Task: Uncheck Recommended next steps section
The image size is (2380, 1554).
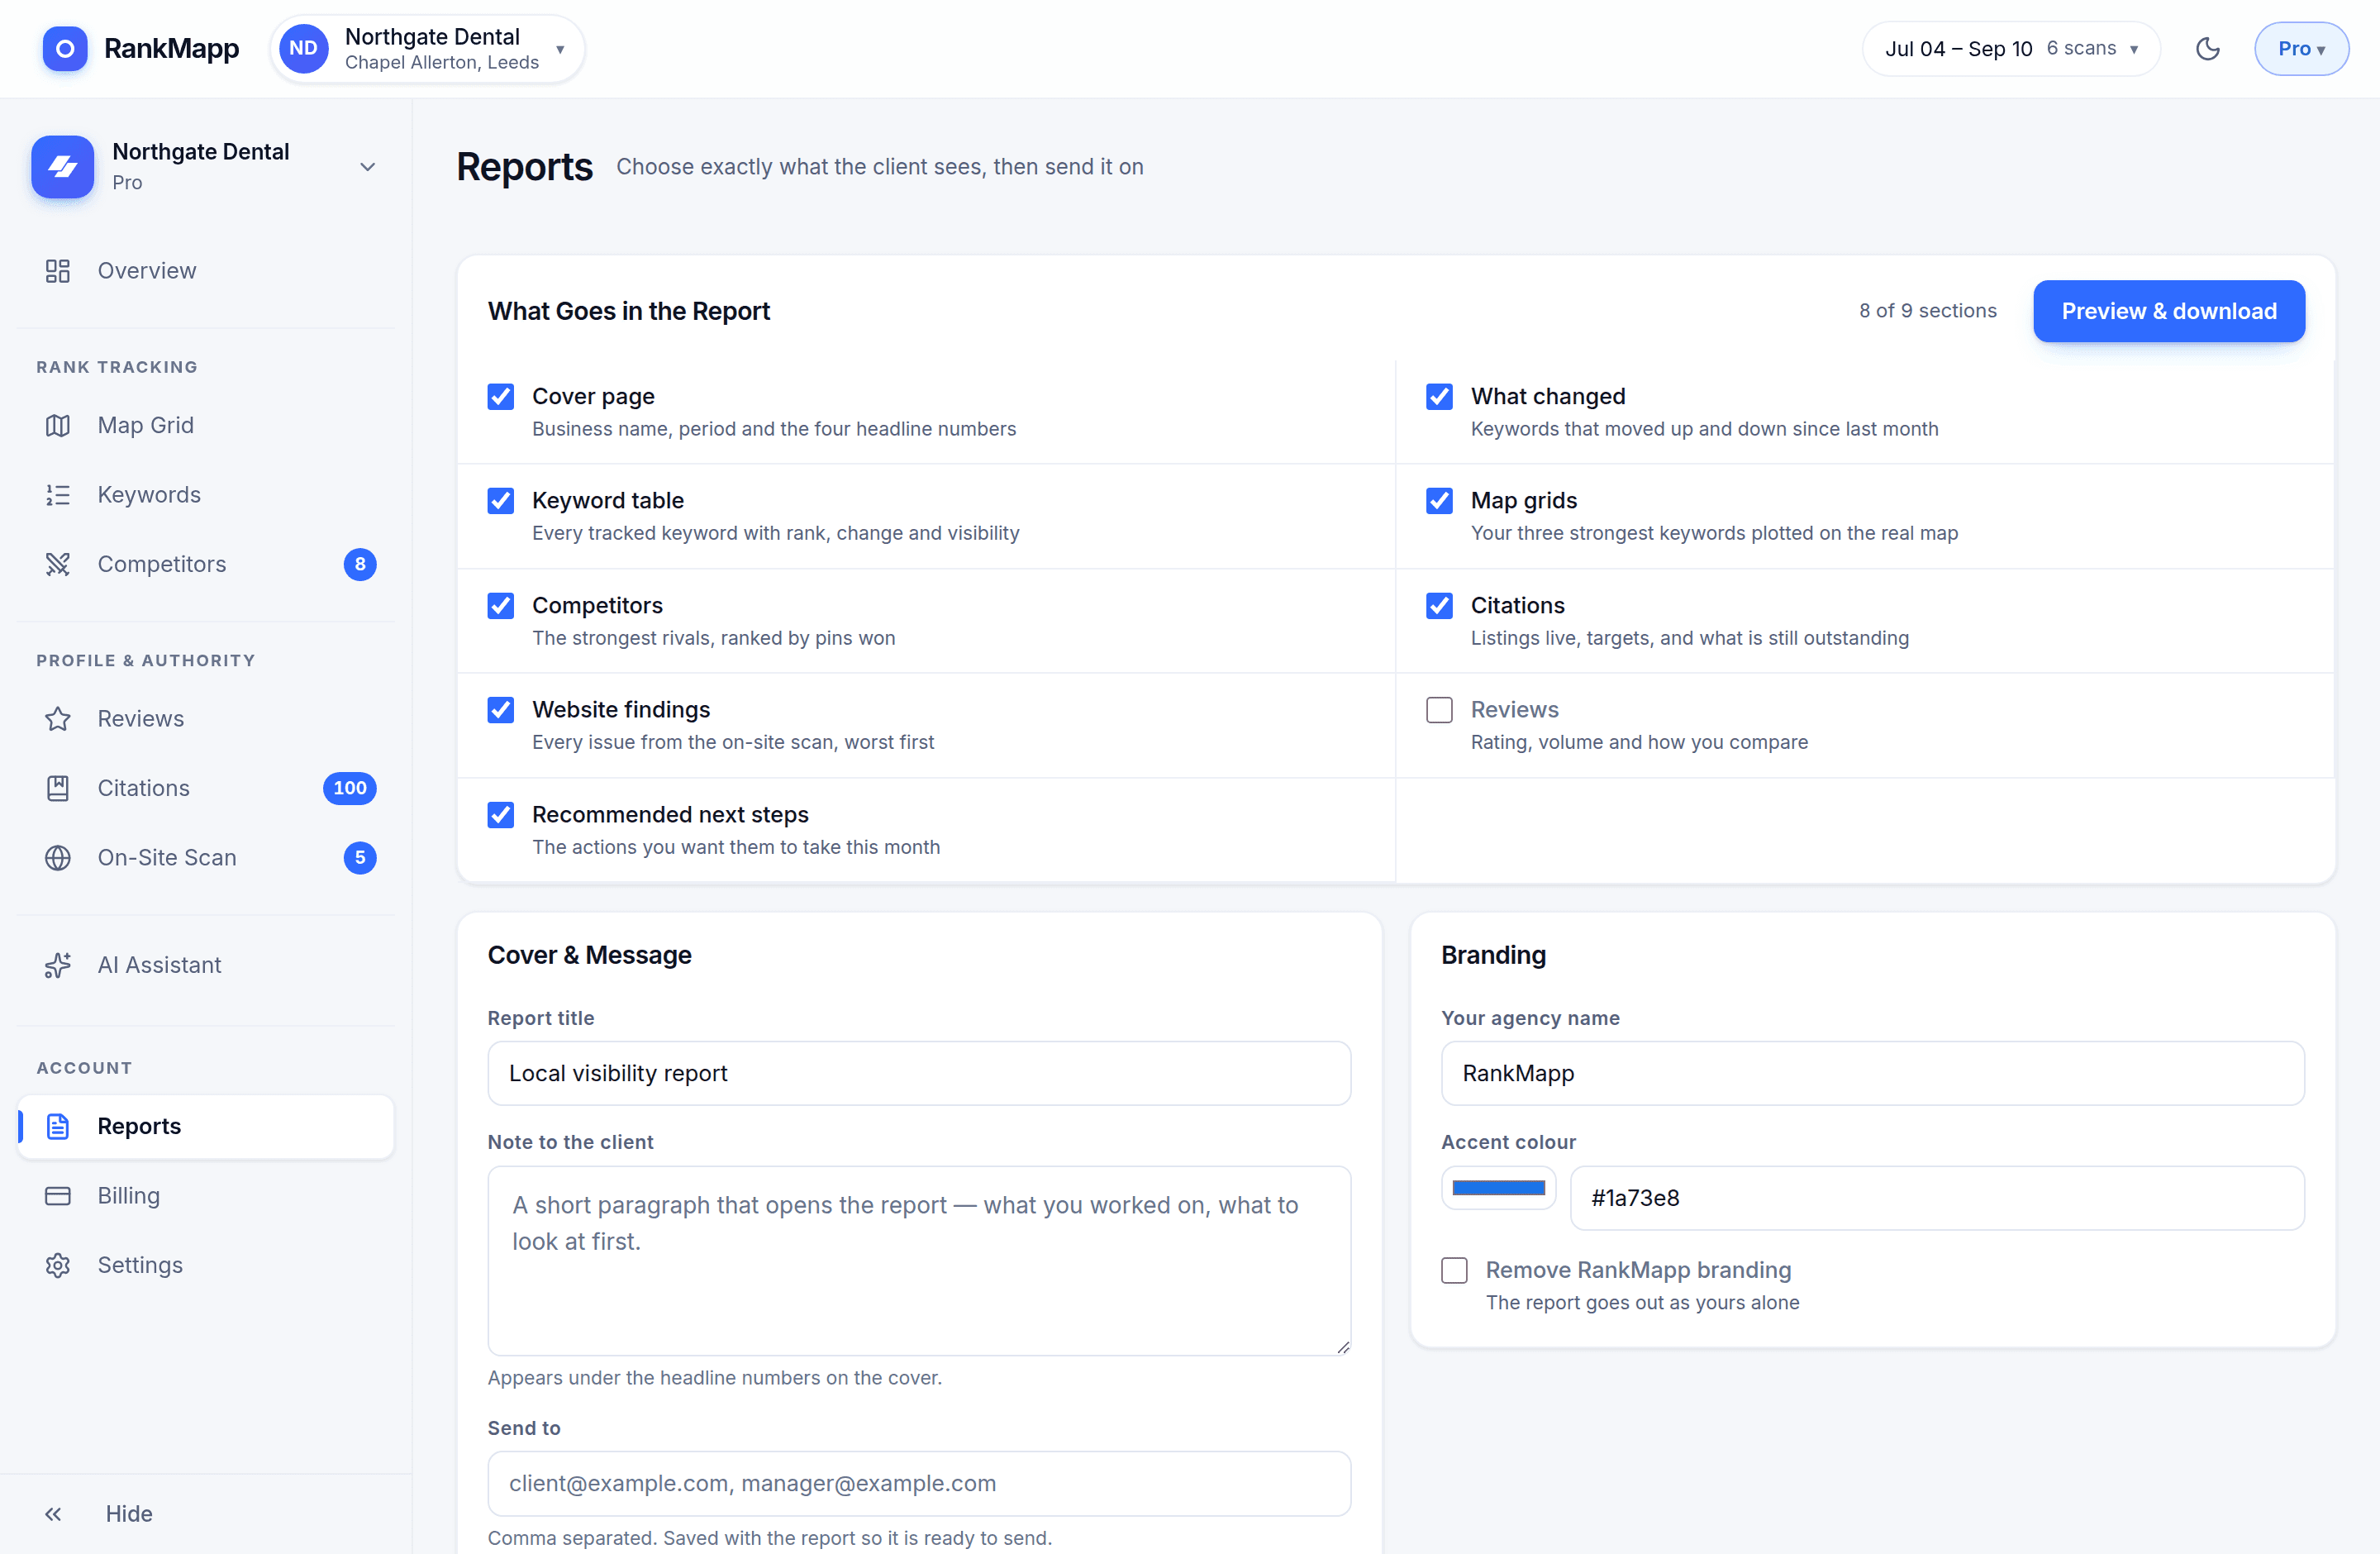Action: (500, 815)
